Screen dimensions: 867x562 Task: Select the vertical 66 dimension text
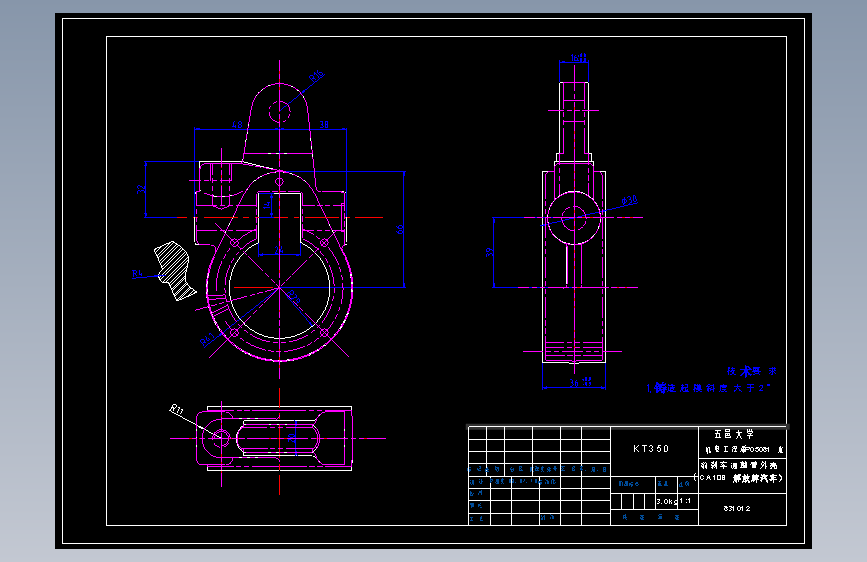tap(400, 229)
